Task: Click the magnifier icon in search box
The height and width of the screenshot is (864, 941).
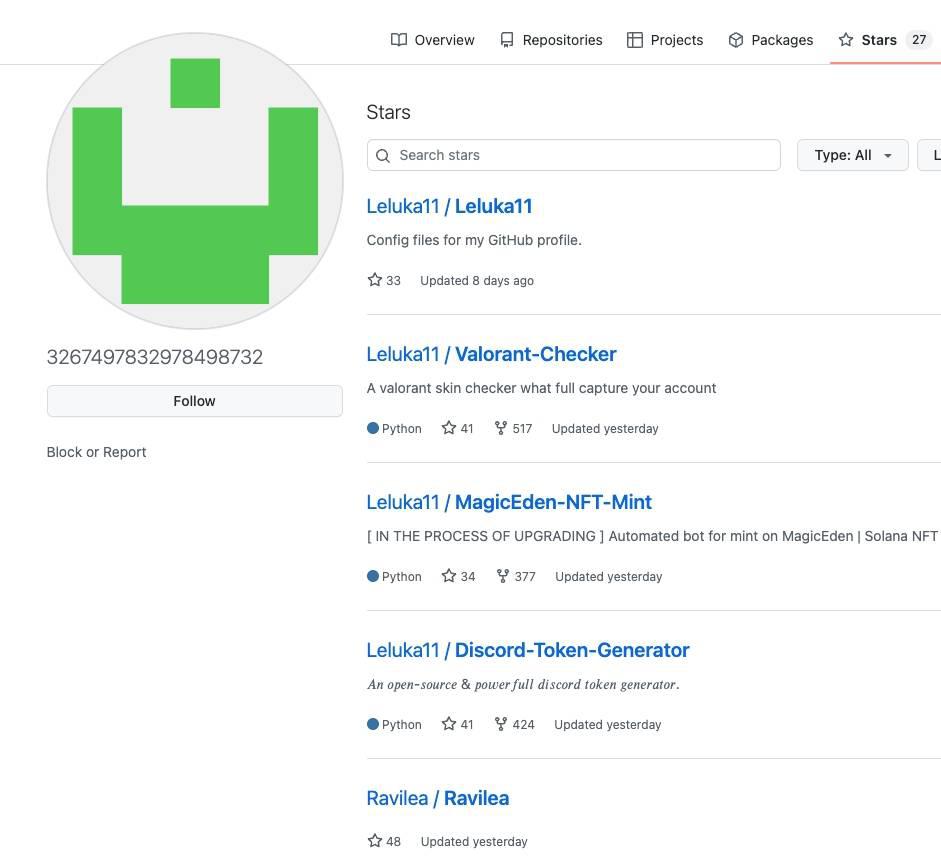Action: [x=383, y=156]
